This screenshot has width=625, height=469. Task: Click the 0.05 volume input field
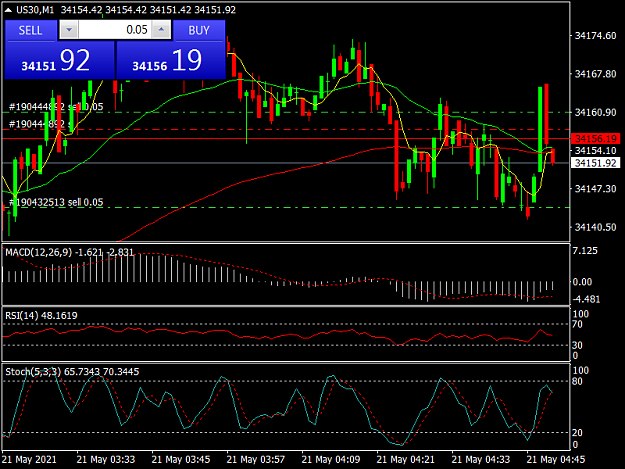point(115,30)
